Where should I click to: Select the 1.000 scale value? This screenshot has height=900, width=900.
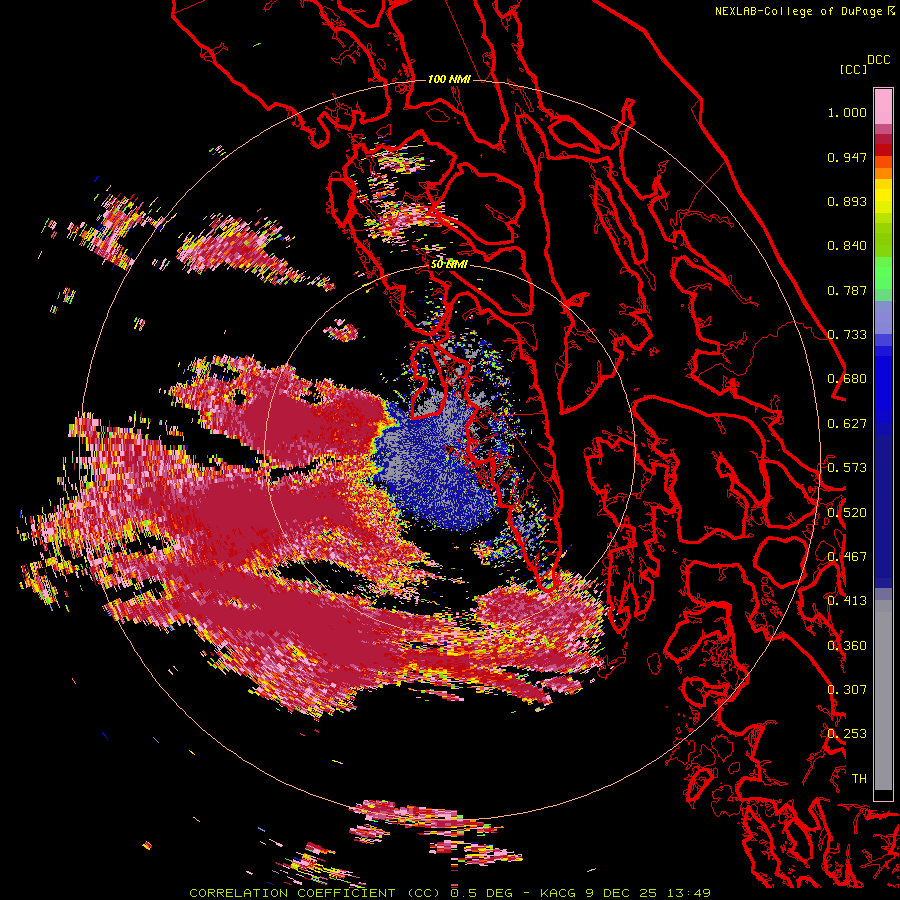(x=847, y=112)
